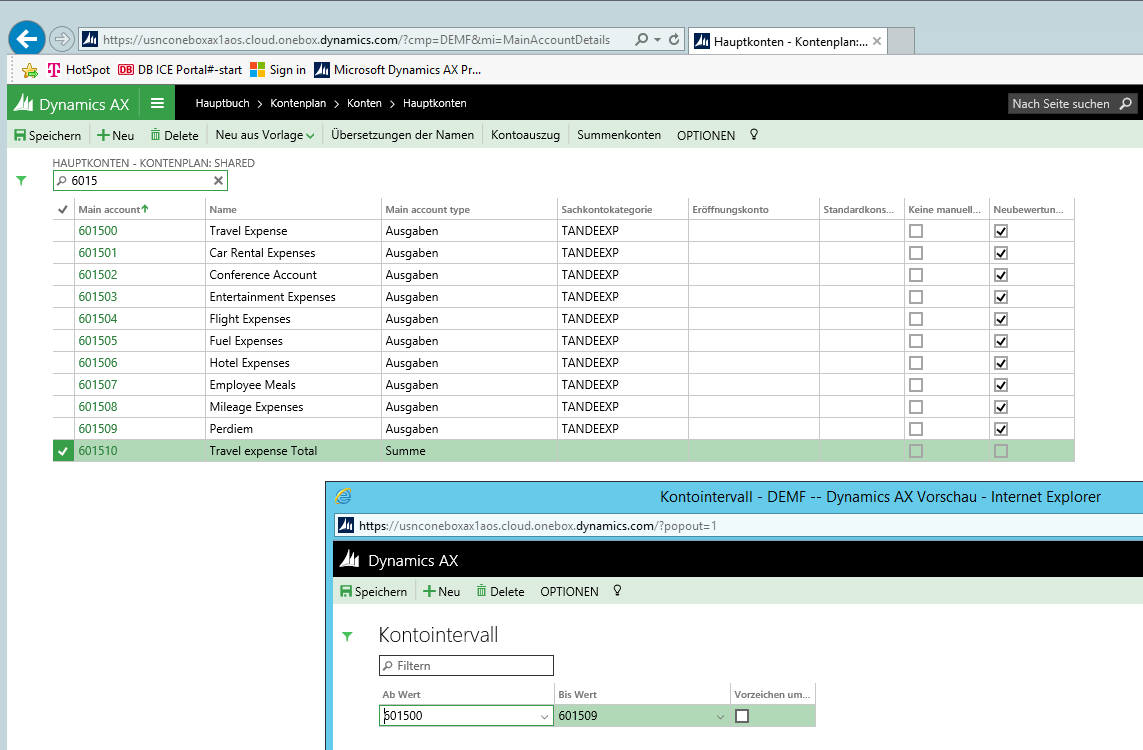
Task: Toggle Neubewertung checkbox for account 601500
Action: pos(1001,231)
